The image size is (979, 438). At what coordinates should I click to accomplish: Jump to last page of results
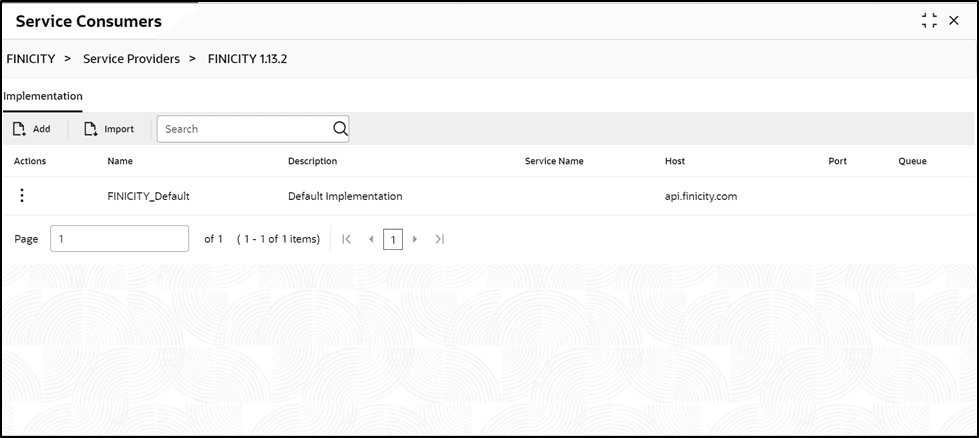[x=440, y=239]
